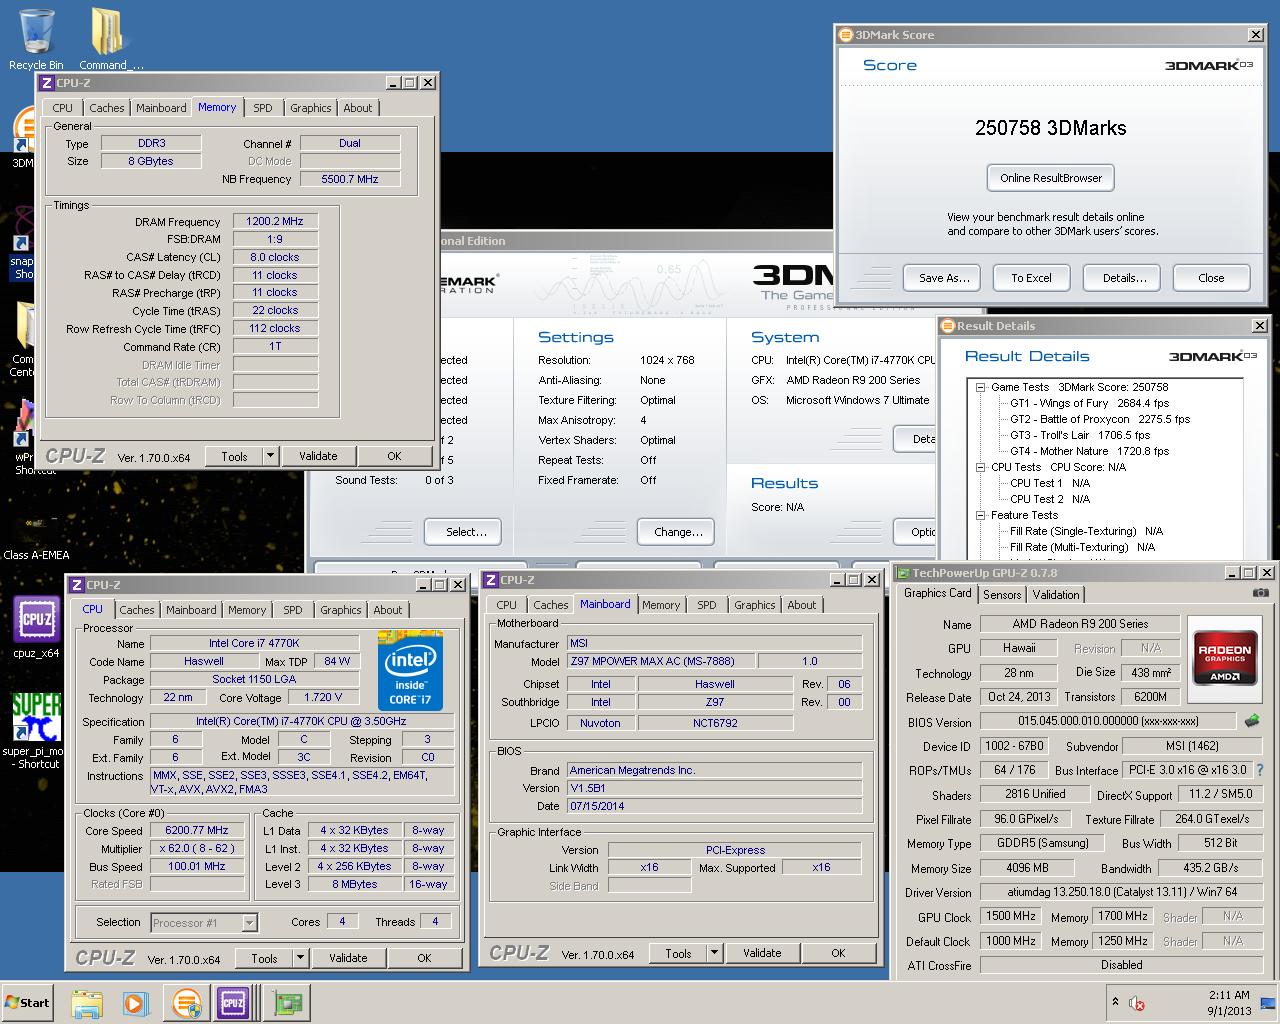Select the super_pi_mod shortcut desktop icon
The height and width of the screenshot is (1024, 1280).
pos(36,730)
